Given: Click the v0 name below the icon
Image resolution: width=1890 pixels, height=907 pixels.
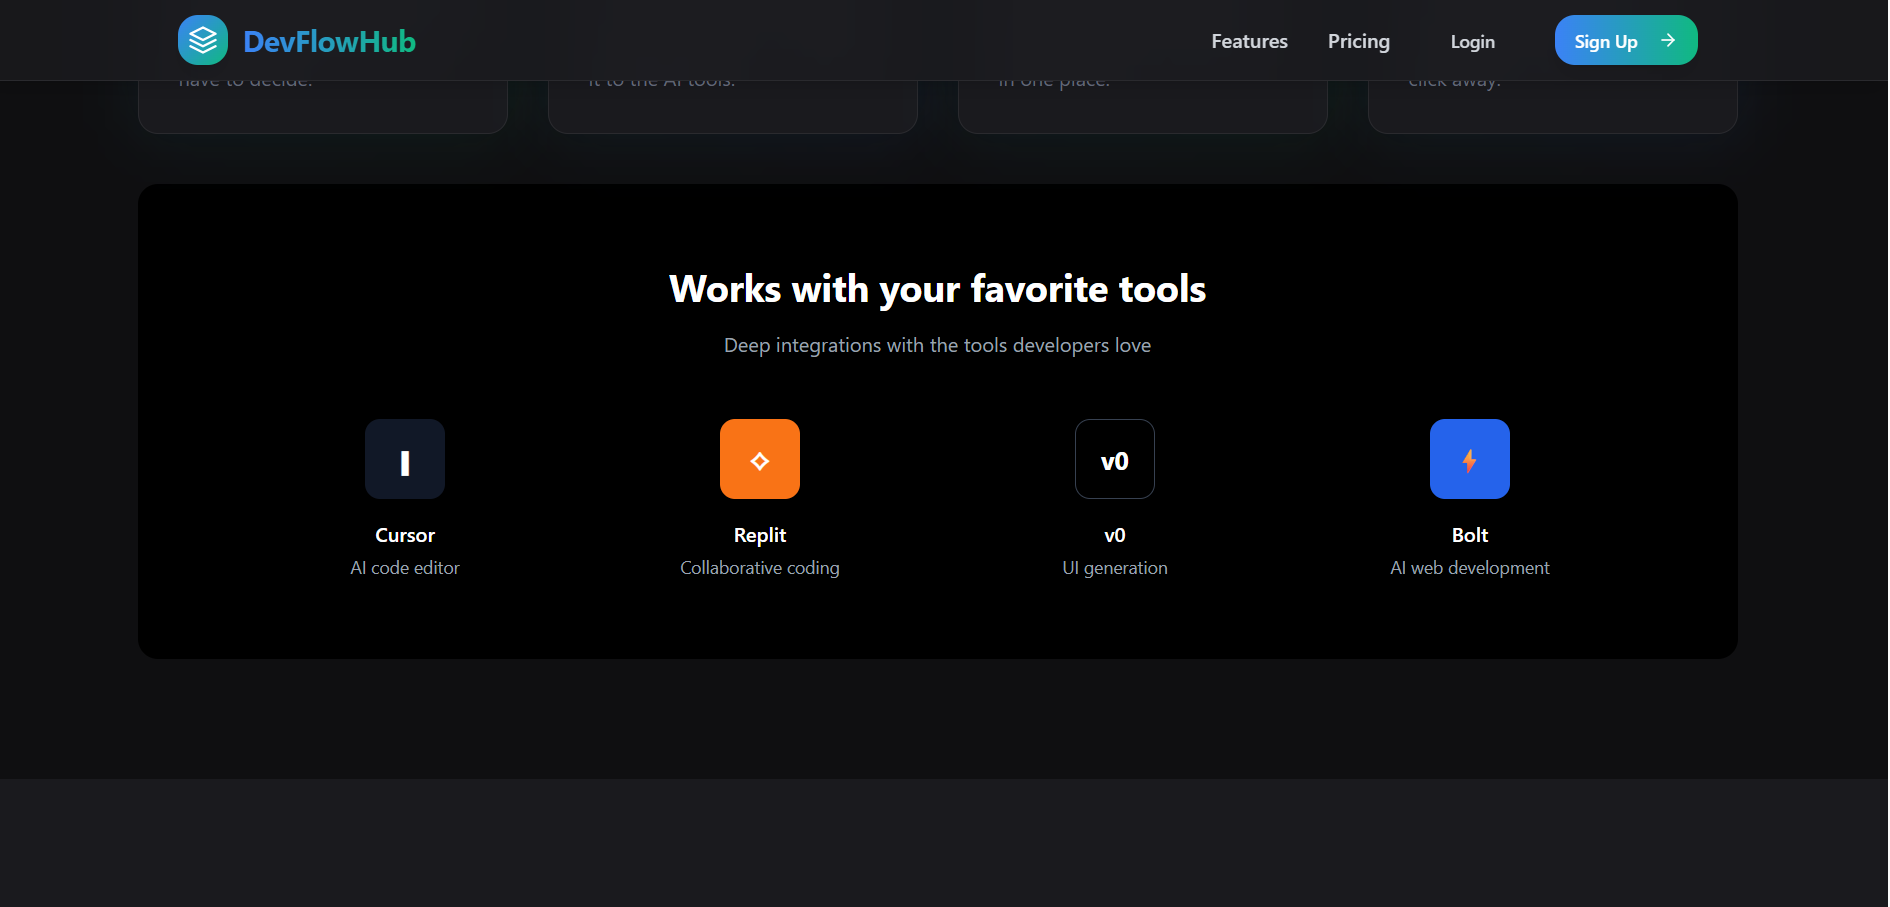Looking at the screenshot, I should (x=1115, y=535).
